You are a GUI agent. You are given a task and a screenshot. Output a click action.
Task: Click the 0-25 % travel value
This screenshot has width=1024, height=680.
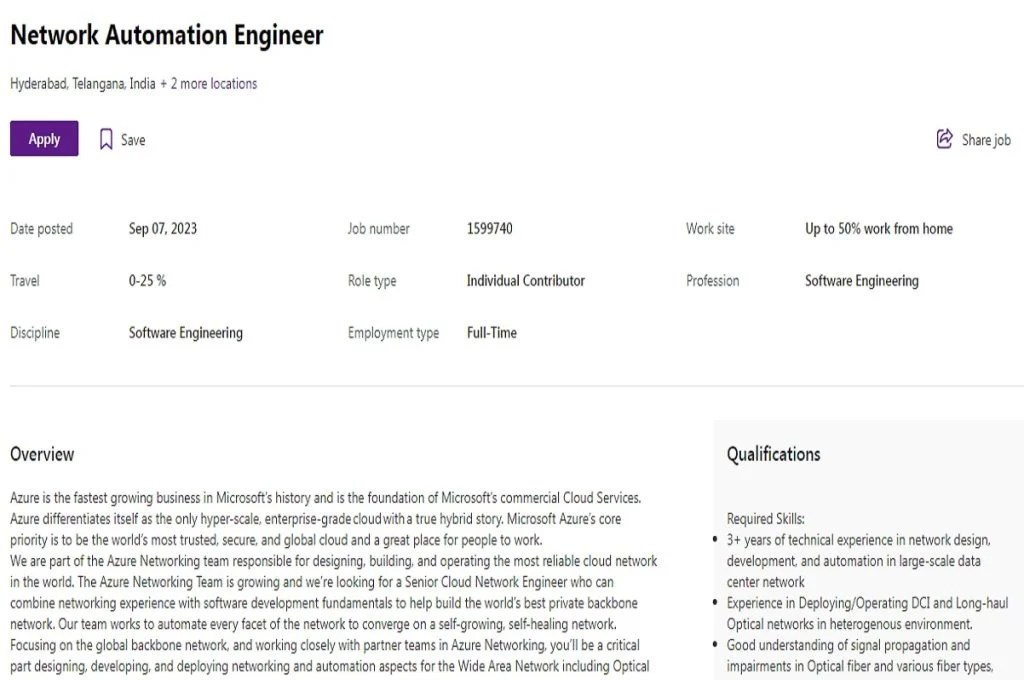coord(148,281)
